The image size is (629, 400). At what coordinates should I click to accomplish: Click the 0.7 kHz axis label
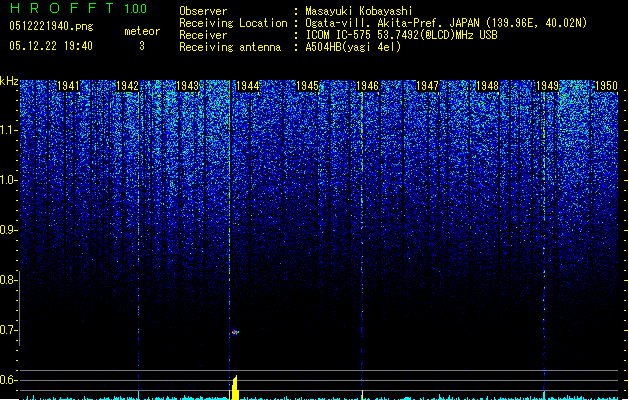8,330
